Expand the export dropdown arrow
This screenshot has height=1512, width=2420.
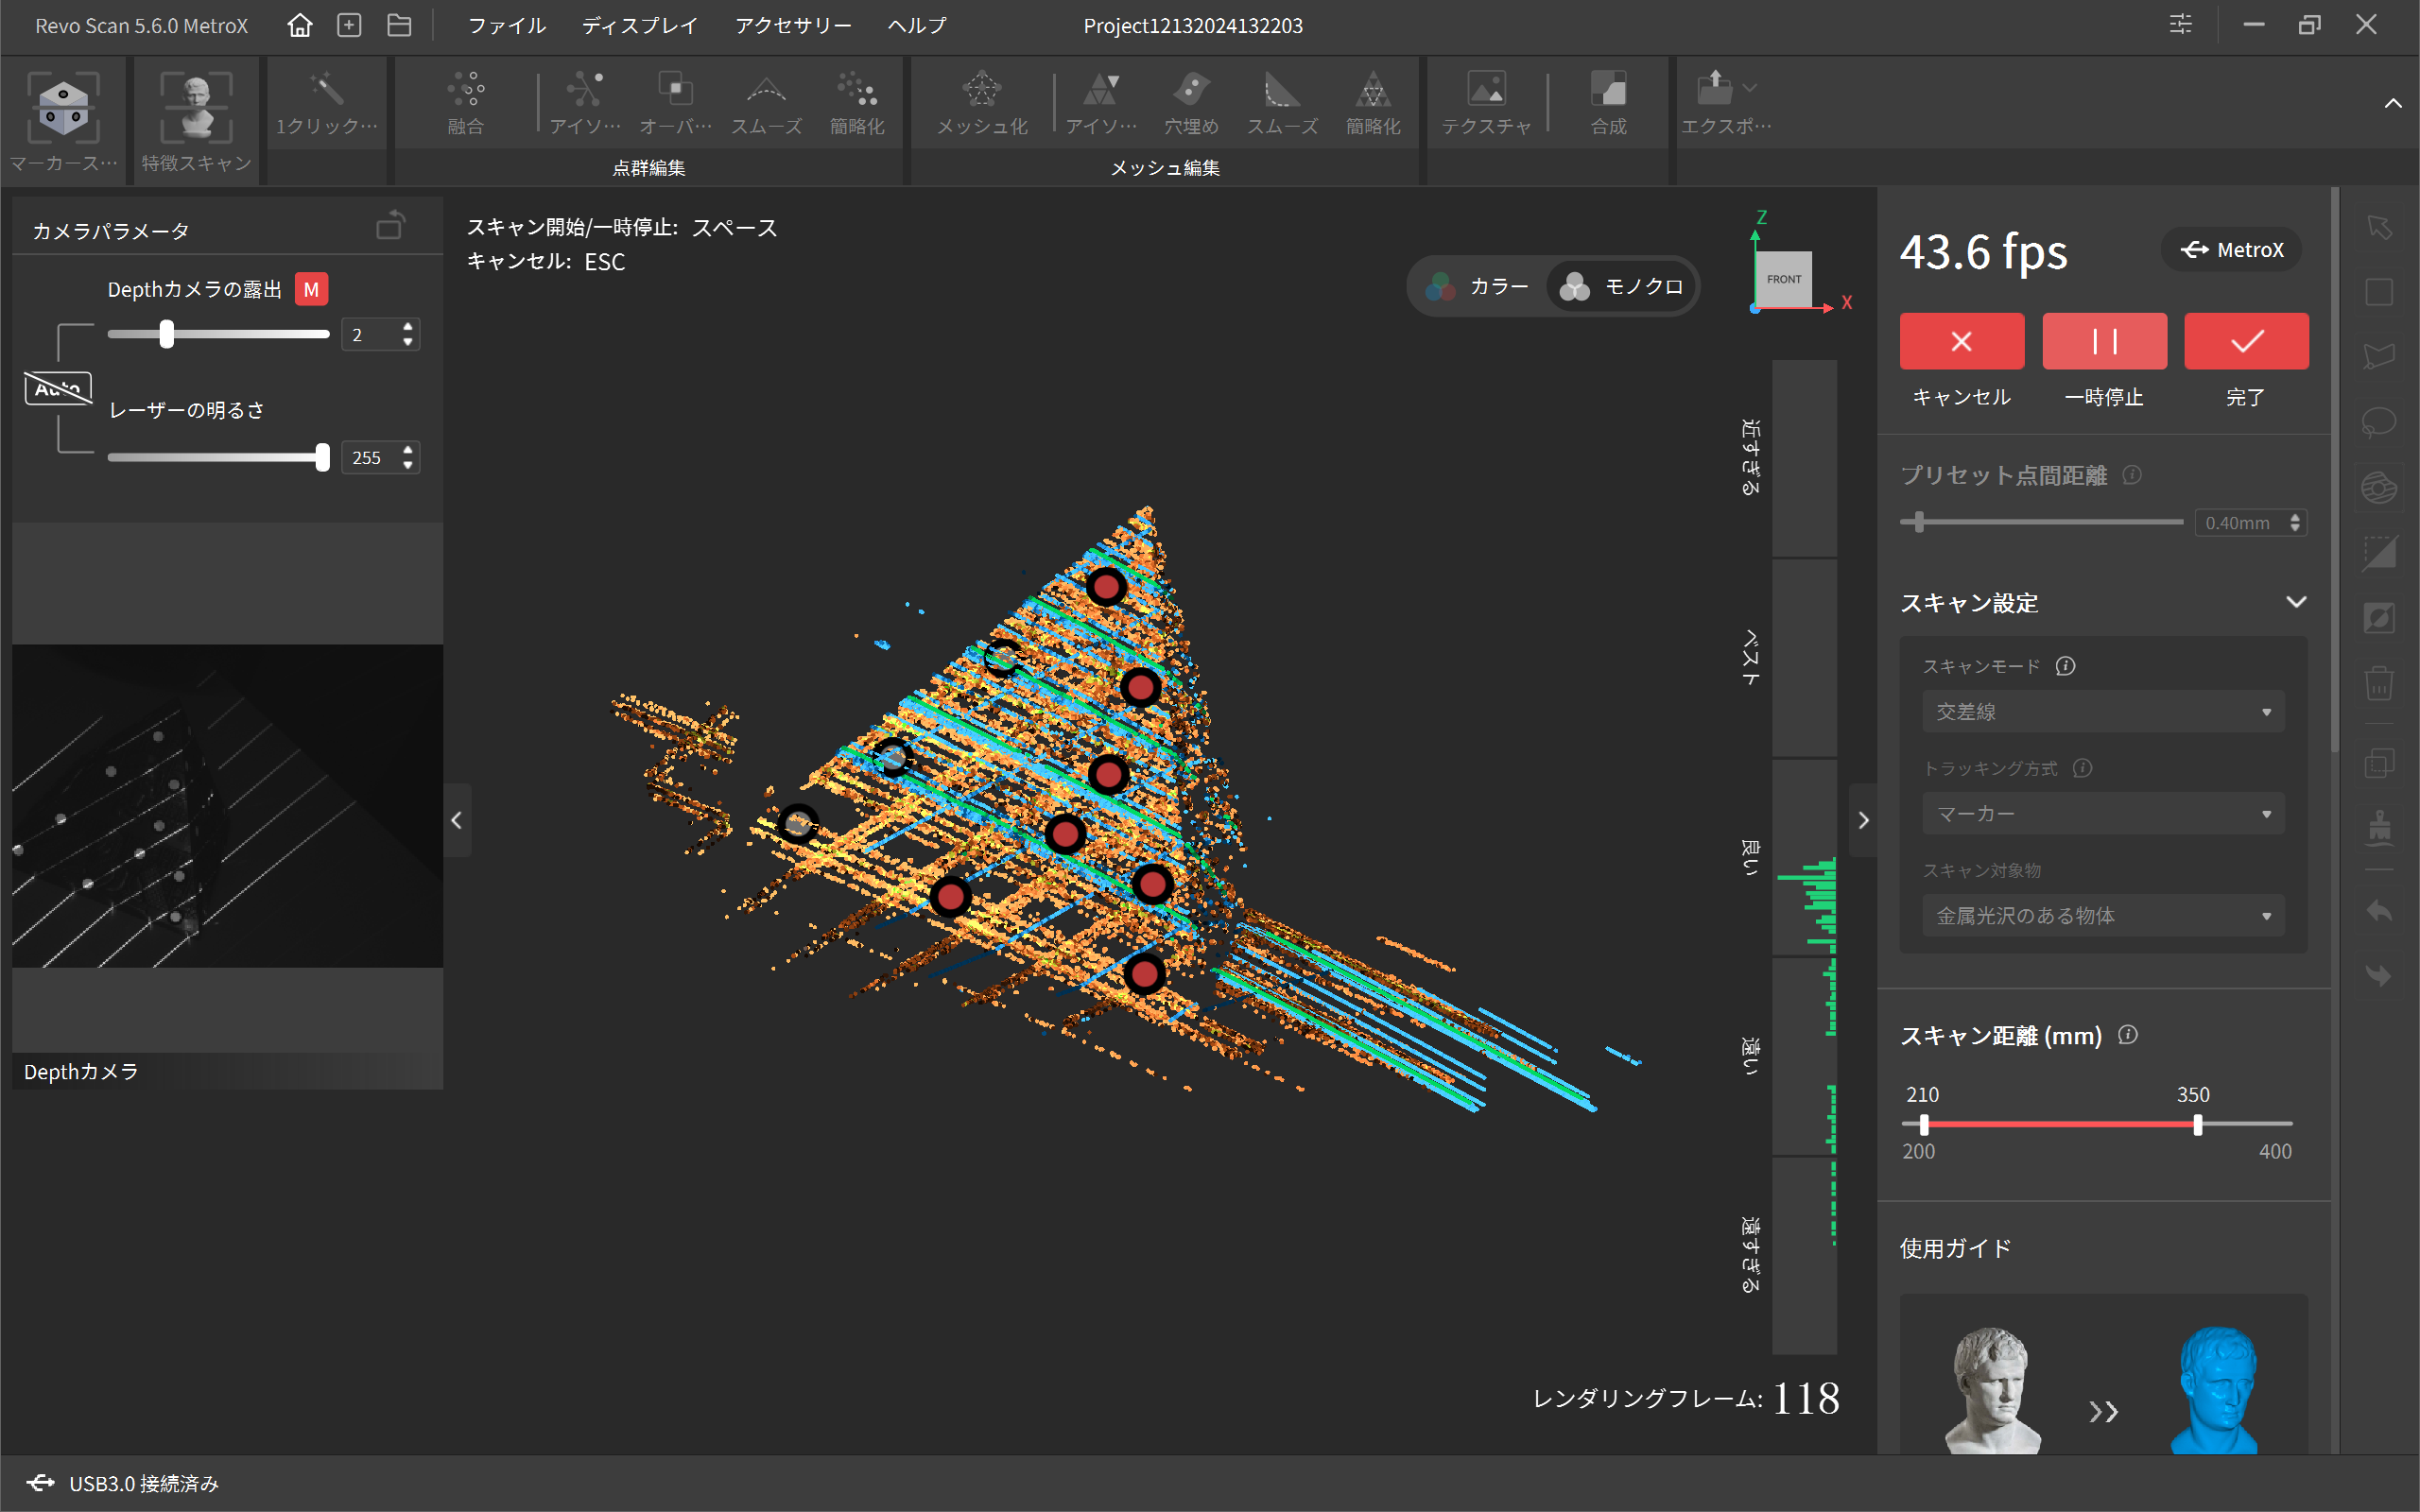1749,88
